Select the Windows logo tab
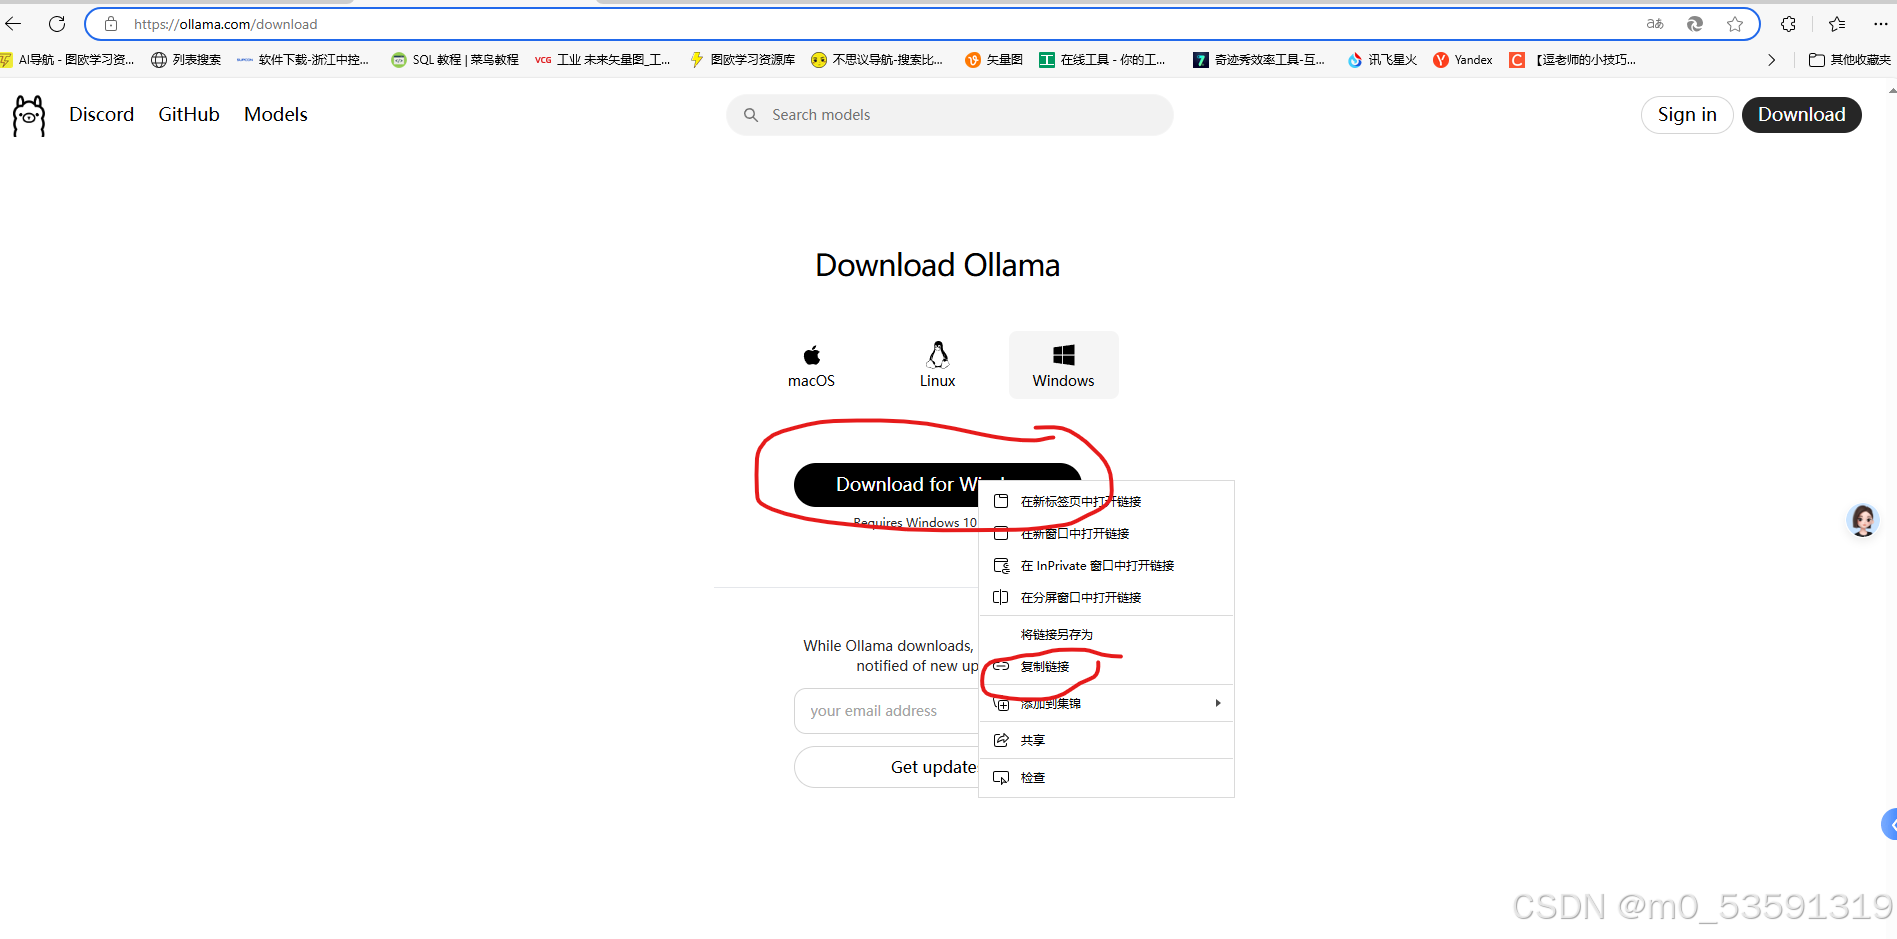Viewport: 1897px width, 939px height. [x=1063, y=365]
